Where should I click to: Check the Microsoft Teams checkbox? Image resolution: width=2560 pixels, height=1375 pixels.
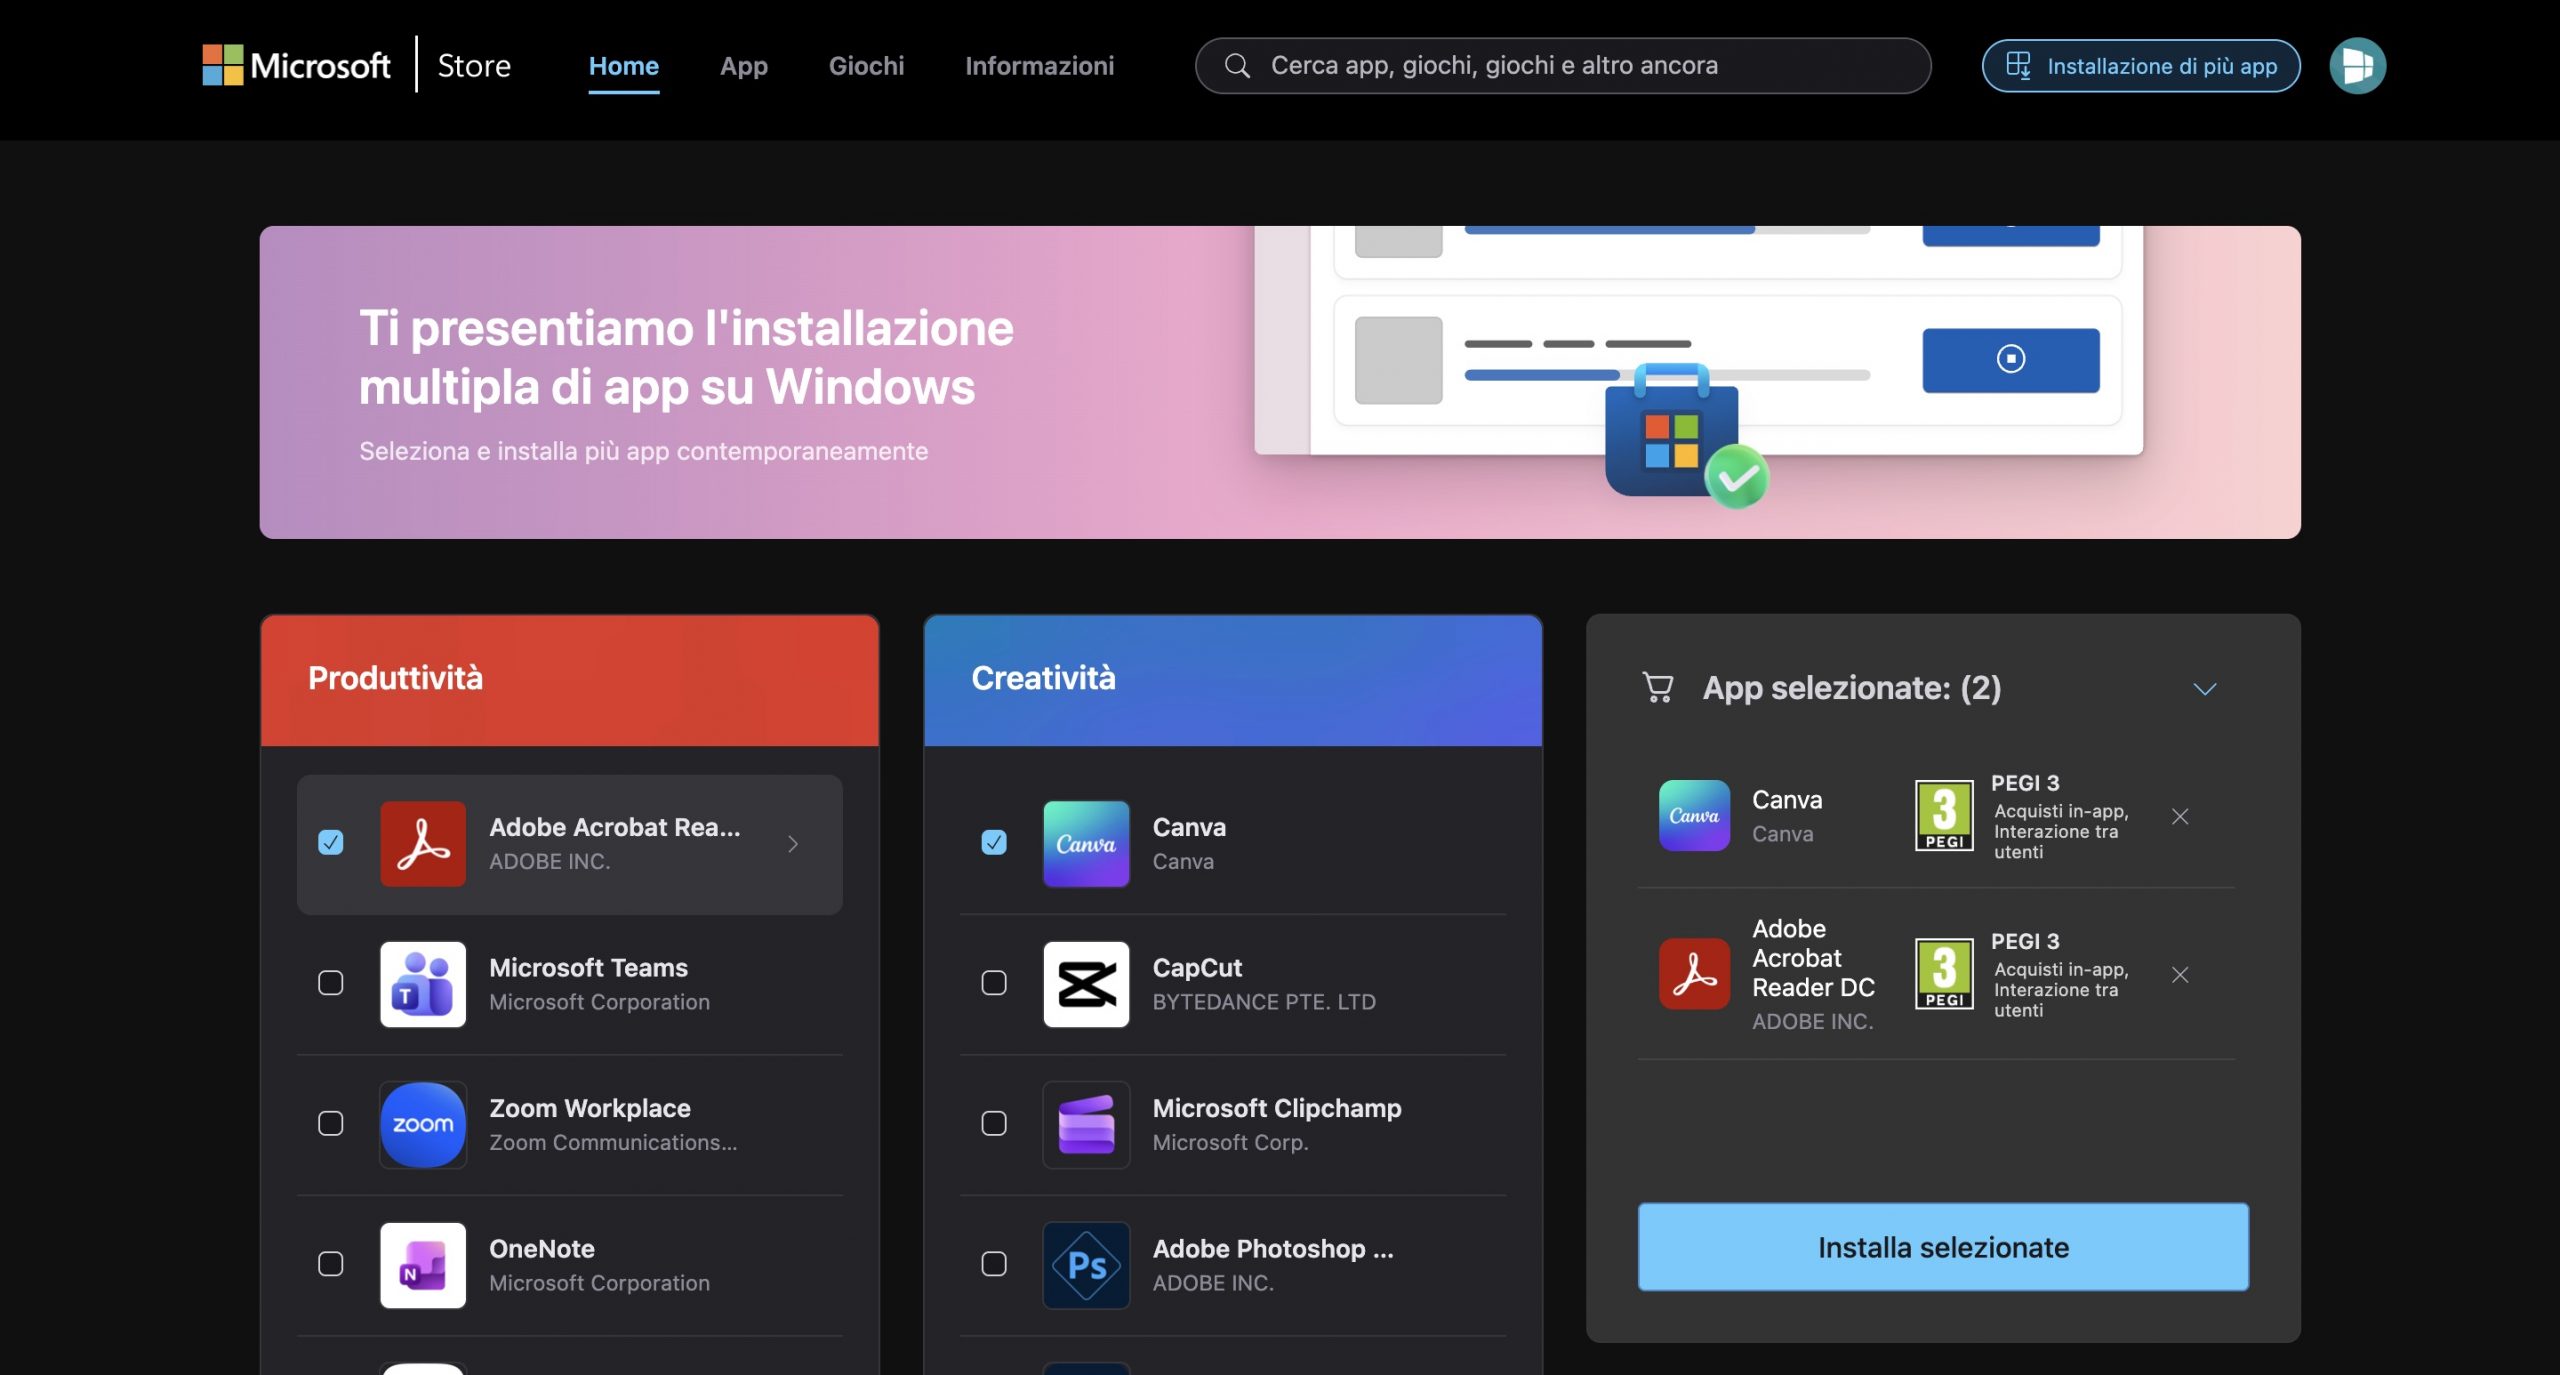331,983
